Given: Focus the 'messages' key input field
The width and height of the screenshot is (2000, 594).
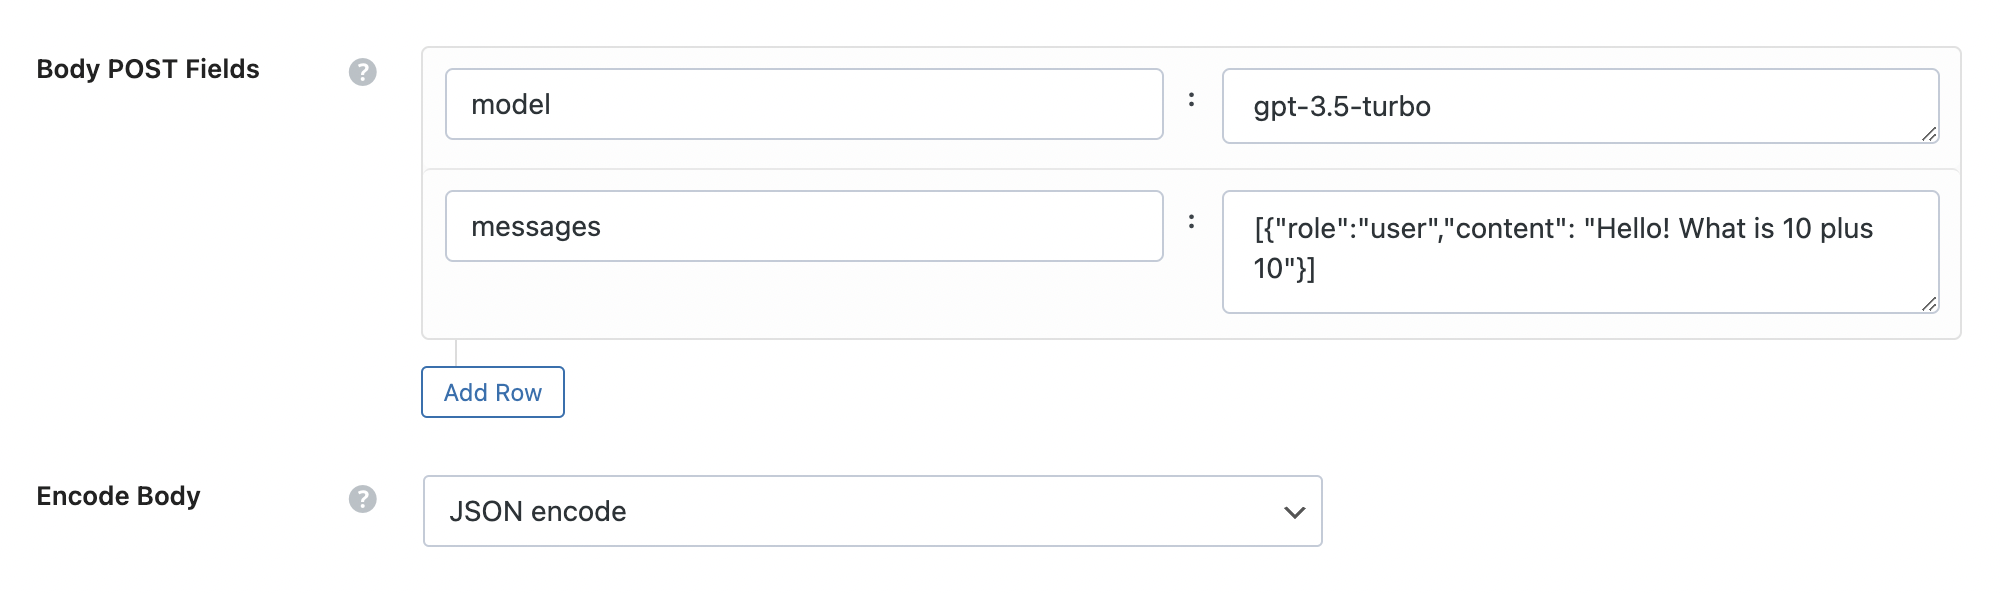Looking at the screenshot, I should coord(804,226).
